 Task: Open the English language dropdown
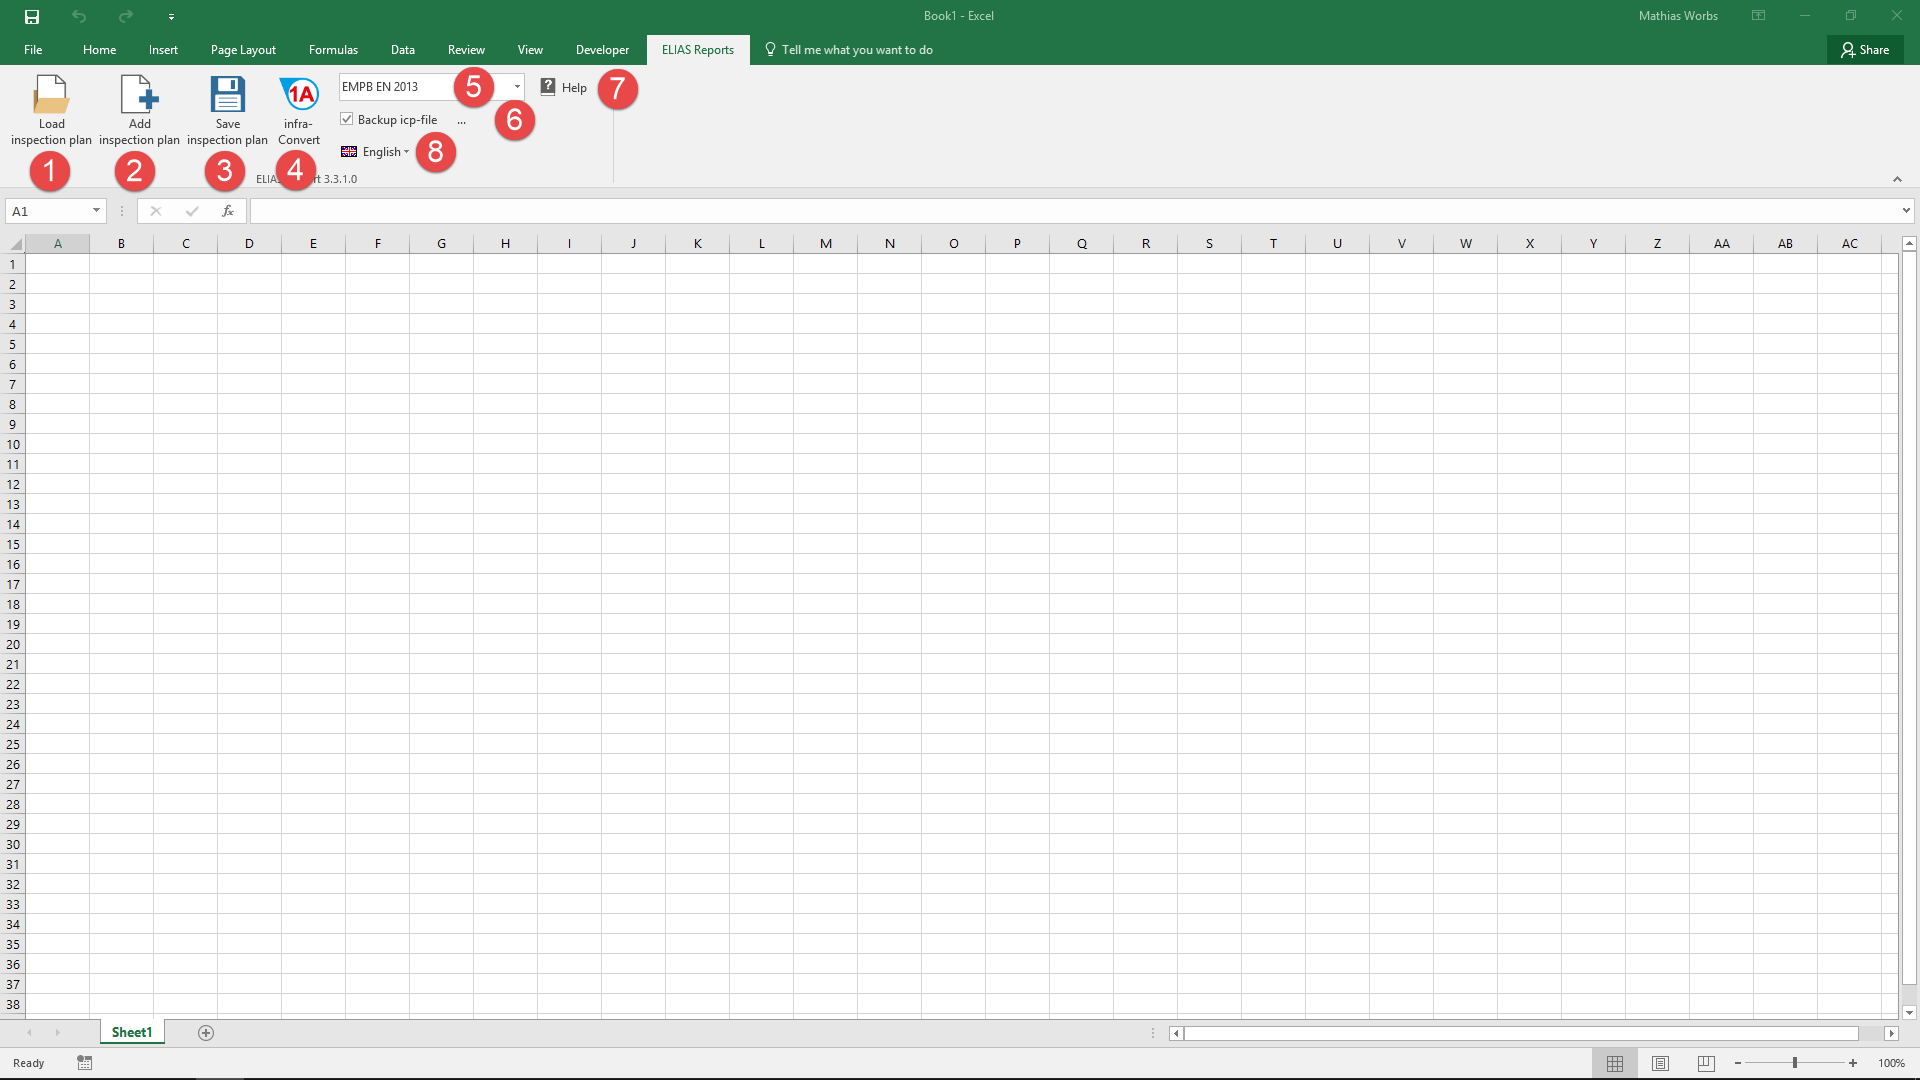376,152
